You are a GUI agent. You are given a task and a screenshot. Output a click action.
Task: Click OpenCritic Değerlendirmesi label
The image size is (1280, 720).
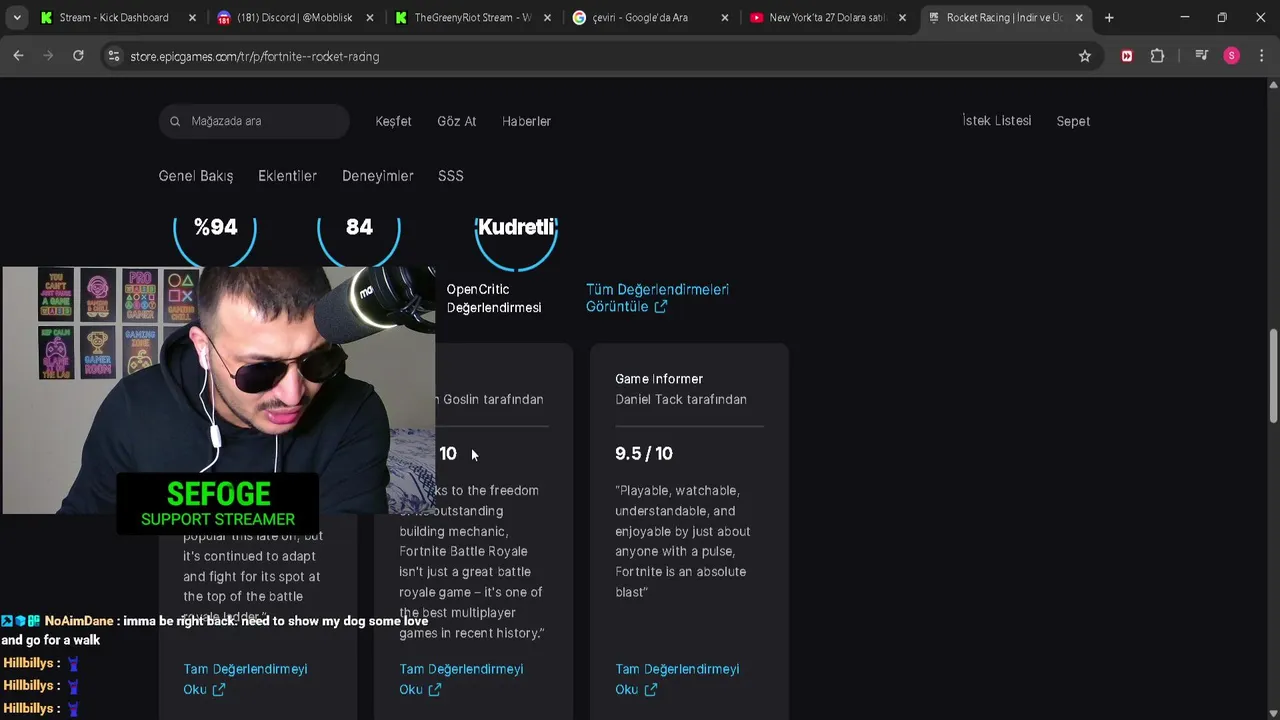[x=494, y=298]
